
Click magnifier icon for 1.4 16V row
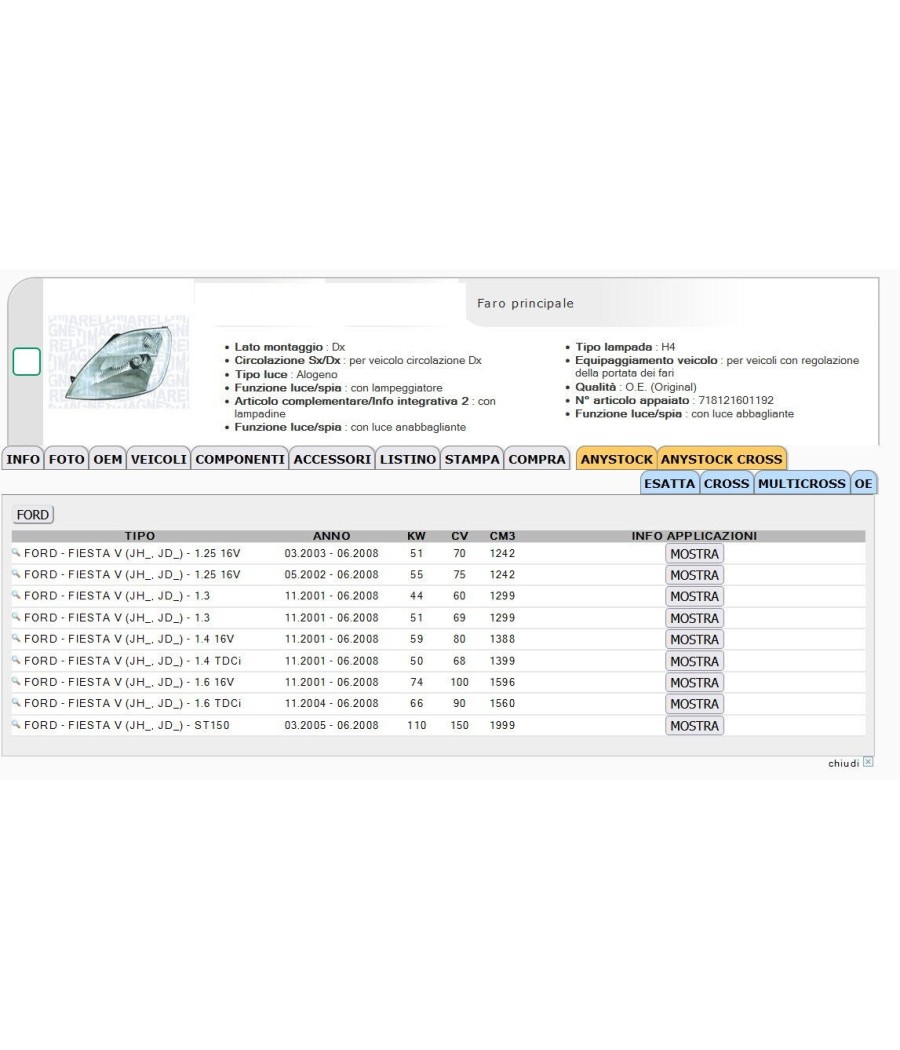tap(16, 638)
